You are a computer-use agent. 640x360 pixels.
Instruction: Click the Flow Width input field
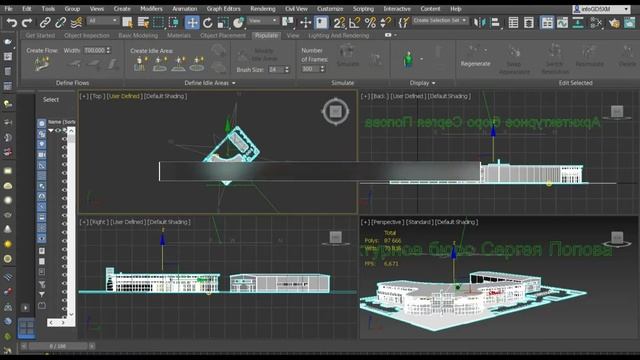pyautogui.click(x=94, y=50)
